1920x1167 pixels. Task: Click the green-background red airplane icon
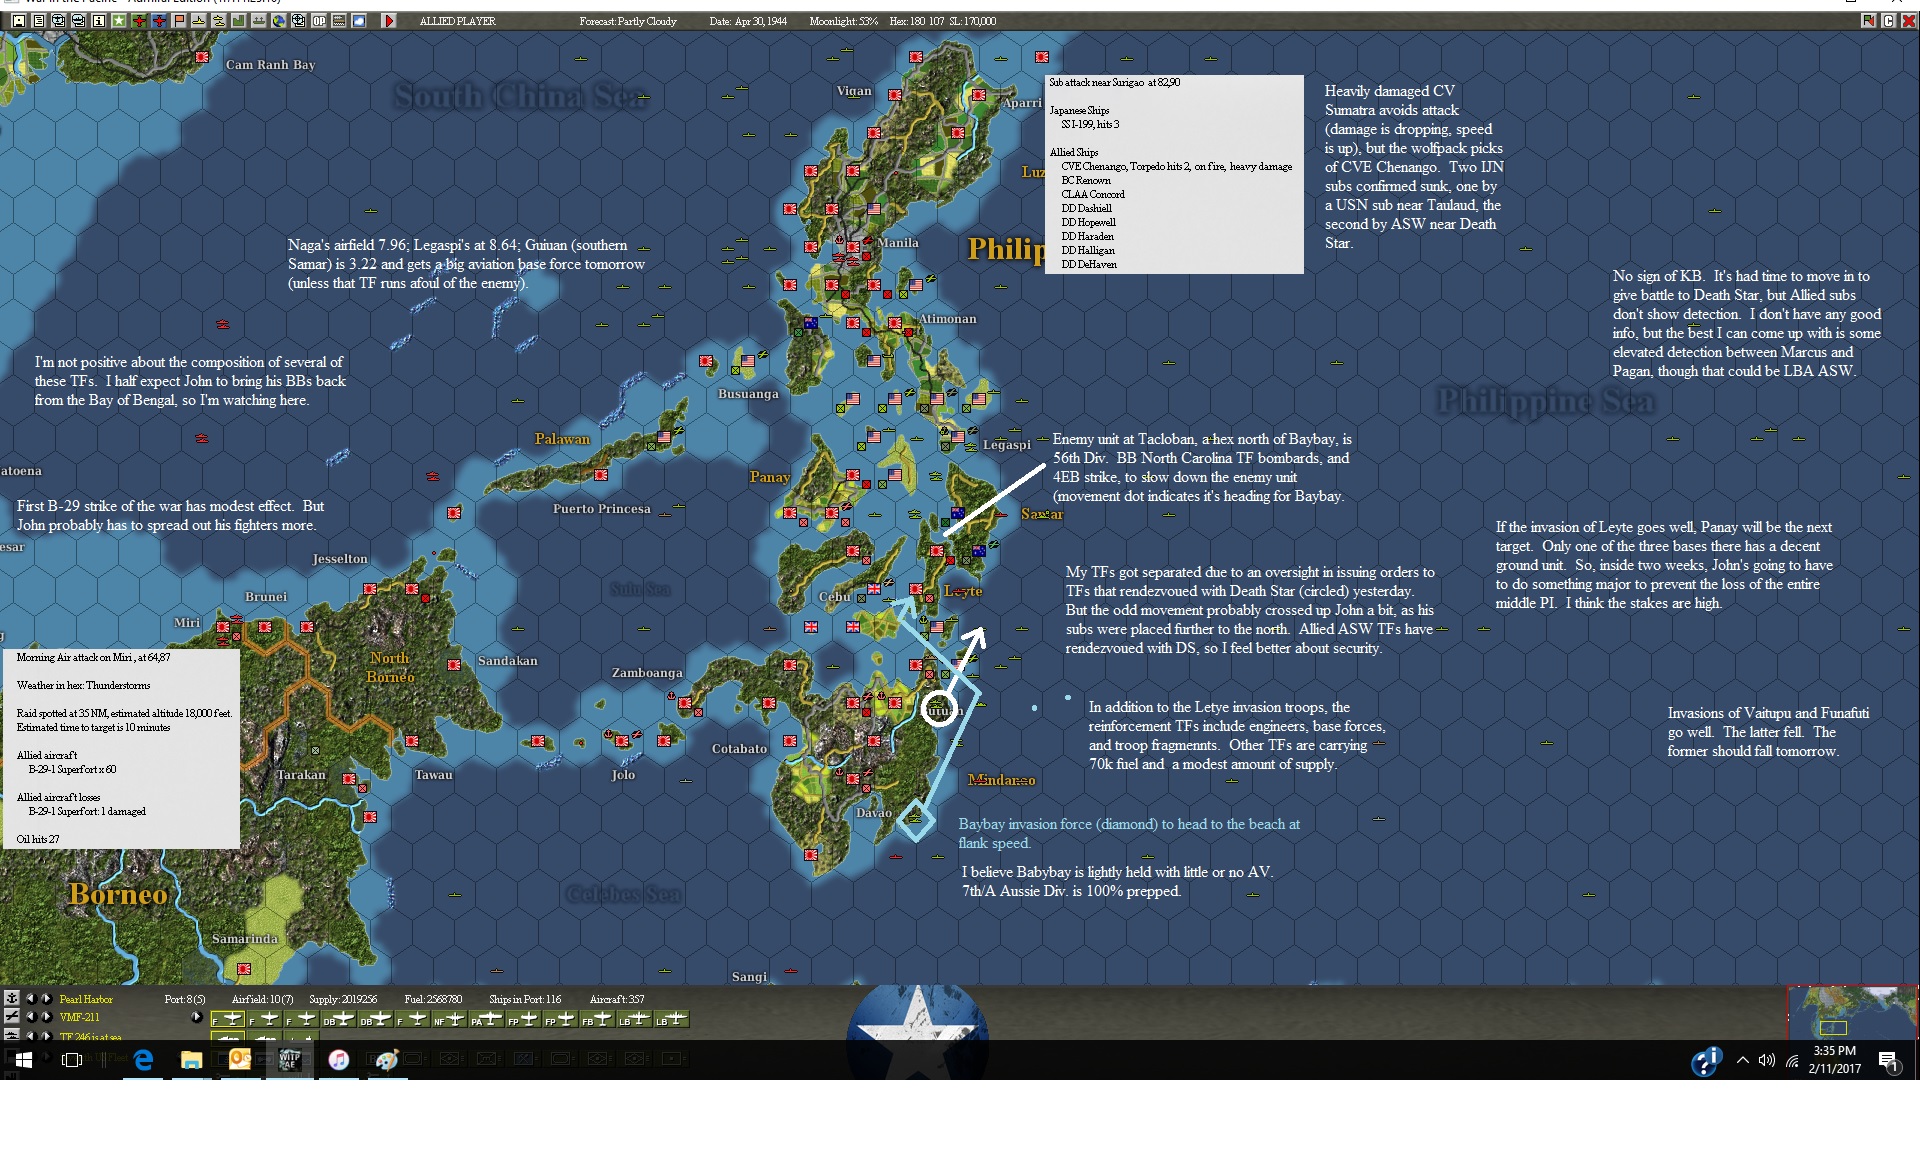pyautogui.click(x=139, y=20)
